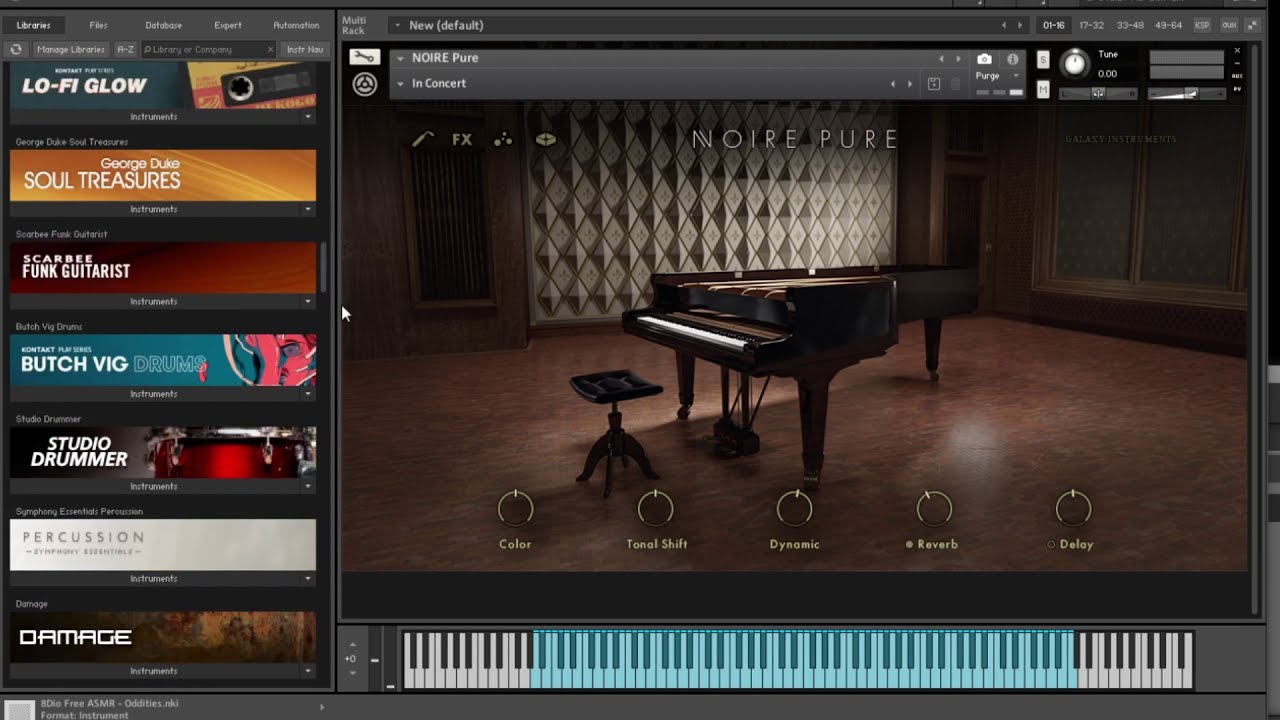Screen dimensions: 1280x720
Task: Click the save snapshot disk icon
Action: click(933, 84)
